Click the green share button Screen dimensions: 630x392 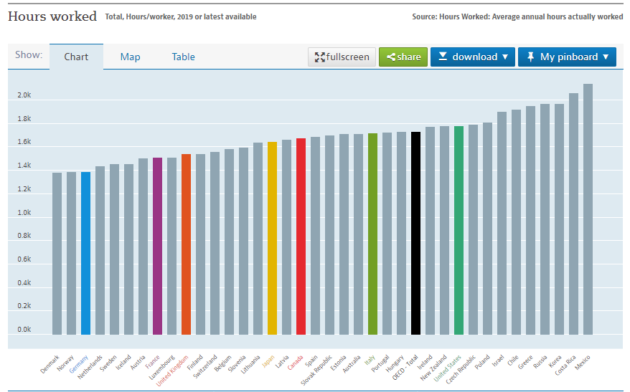pyautogui.click(x=403, y=57)
